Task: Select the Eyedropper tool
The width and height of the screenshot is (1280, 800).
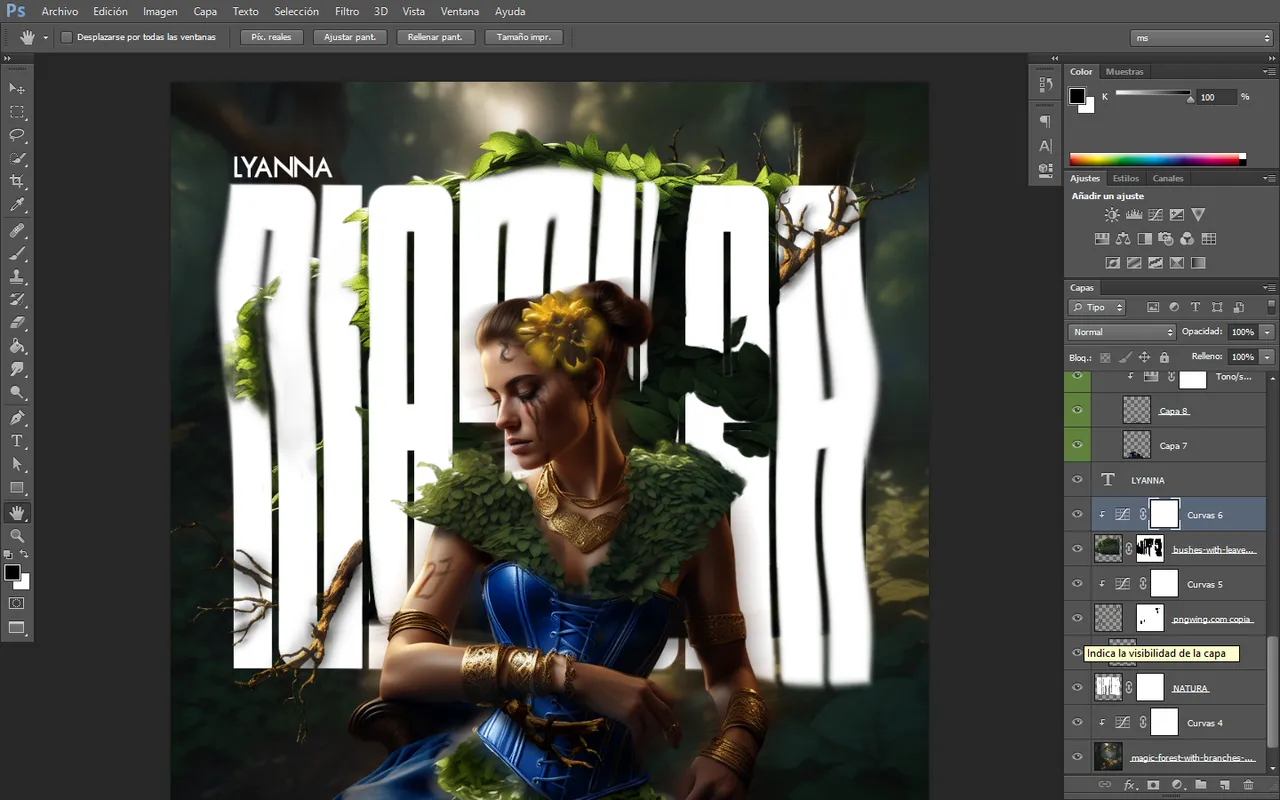Action: (x=17, y=205)
